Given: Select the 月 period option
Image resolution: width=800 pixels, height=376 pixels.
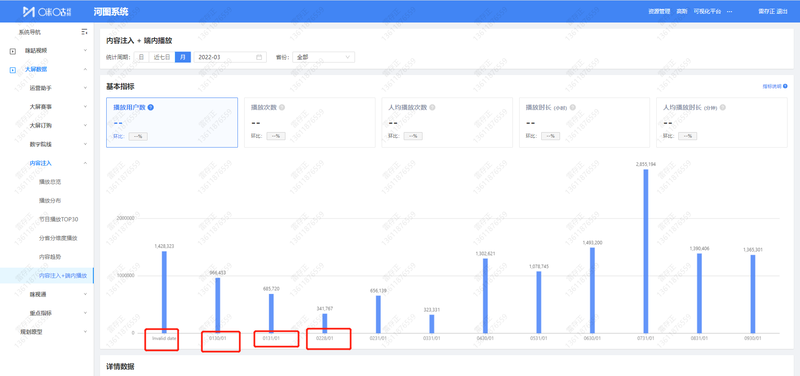Looking at the screenshot, I should [183, 57].
